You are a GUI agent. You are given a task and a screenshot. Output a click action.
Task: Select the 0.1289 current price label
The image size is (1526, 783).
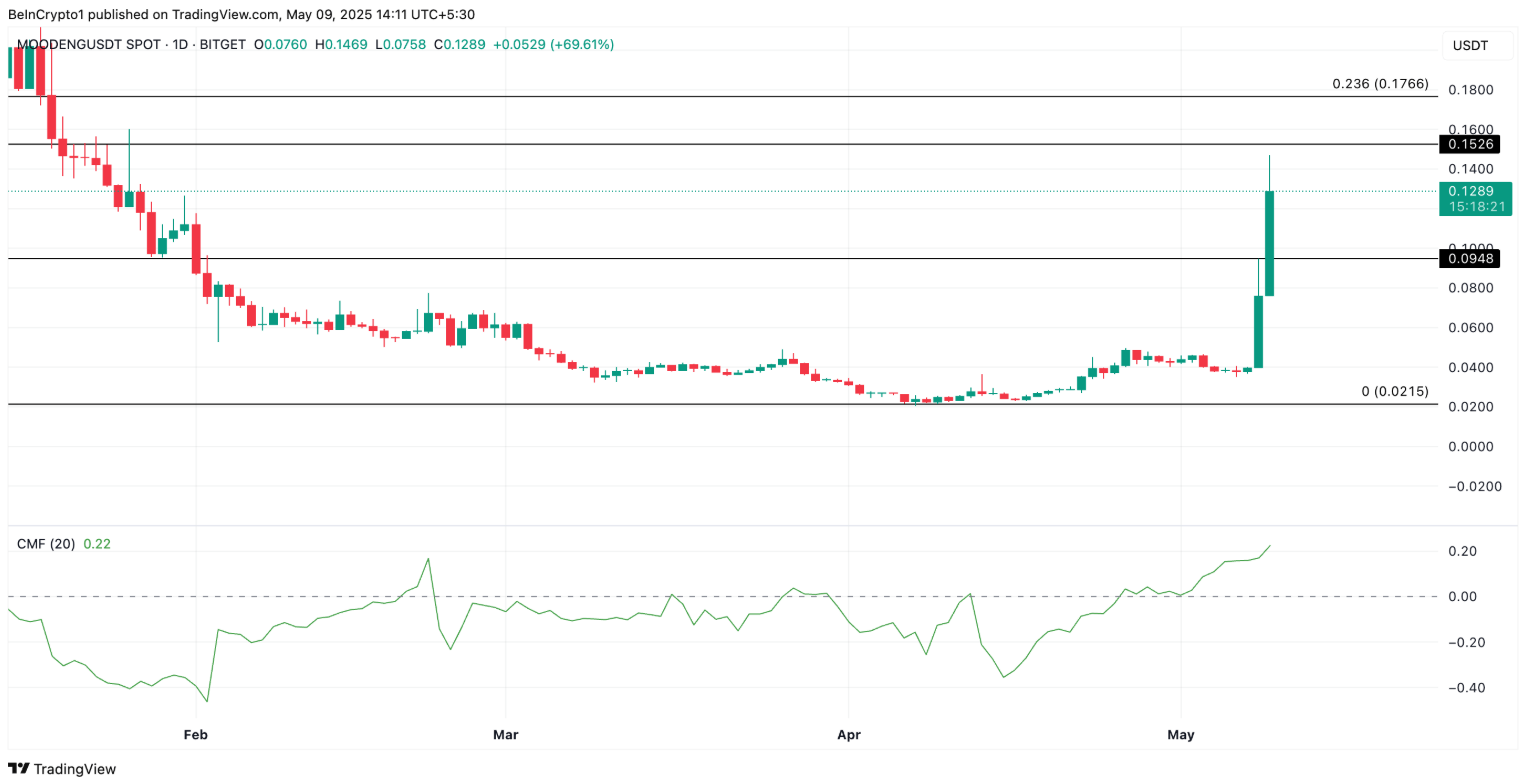(1477, 190)
